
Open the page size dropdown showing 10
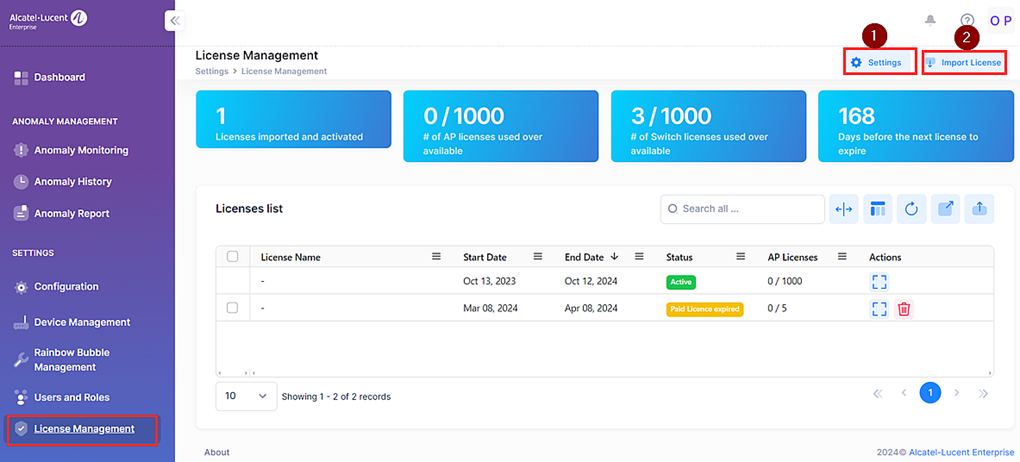246,396
